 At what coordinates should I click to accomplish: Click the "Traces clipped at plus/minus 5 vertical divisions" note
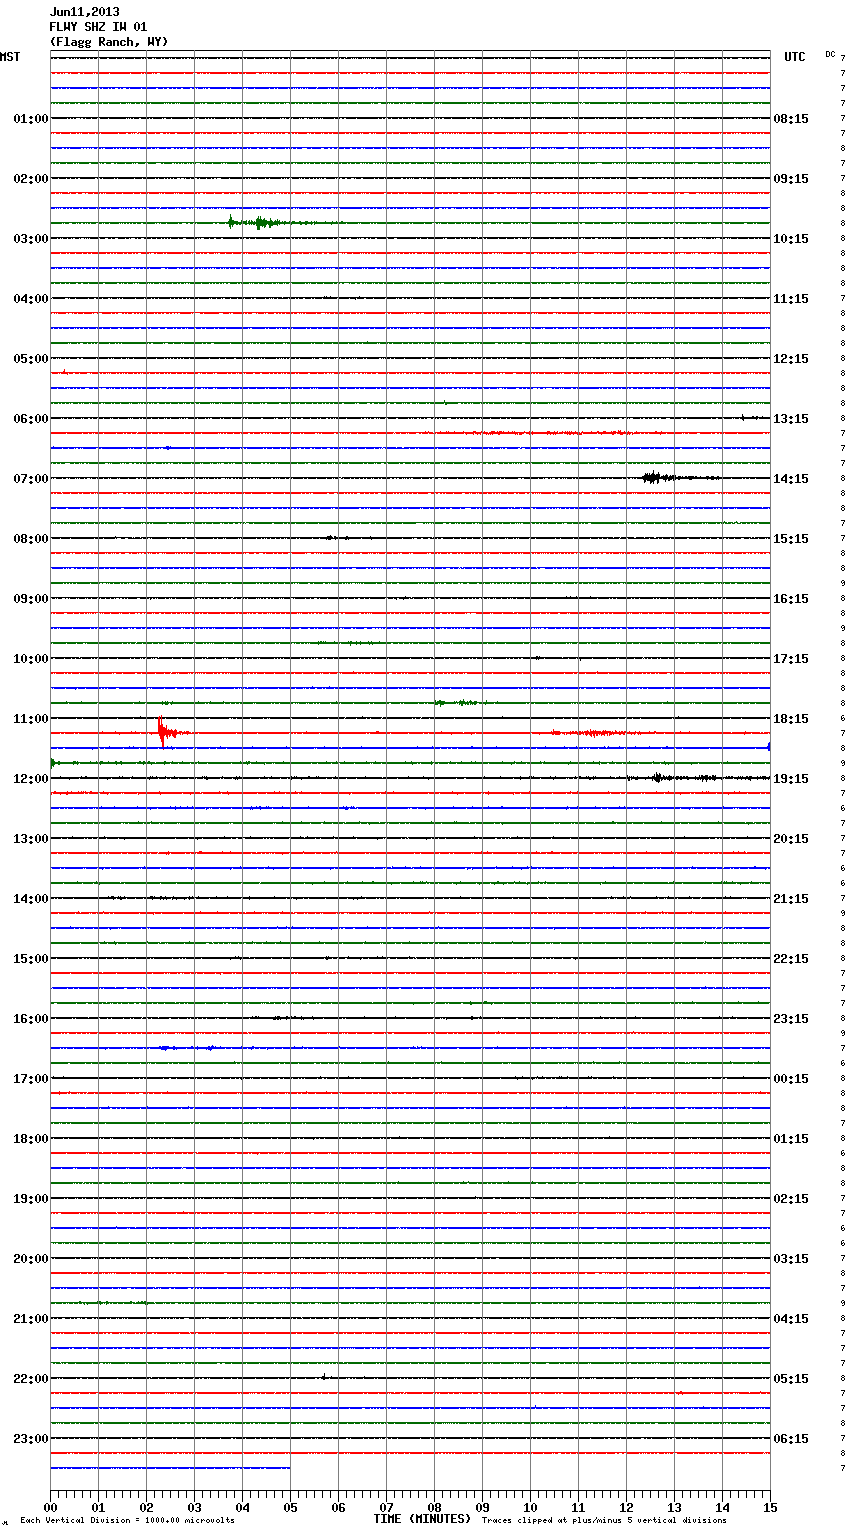point(604,1521)
